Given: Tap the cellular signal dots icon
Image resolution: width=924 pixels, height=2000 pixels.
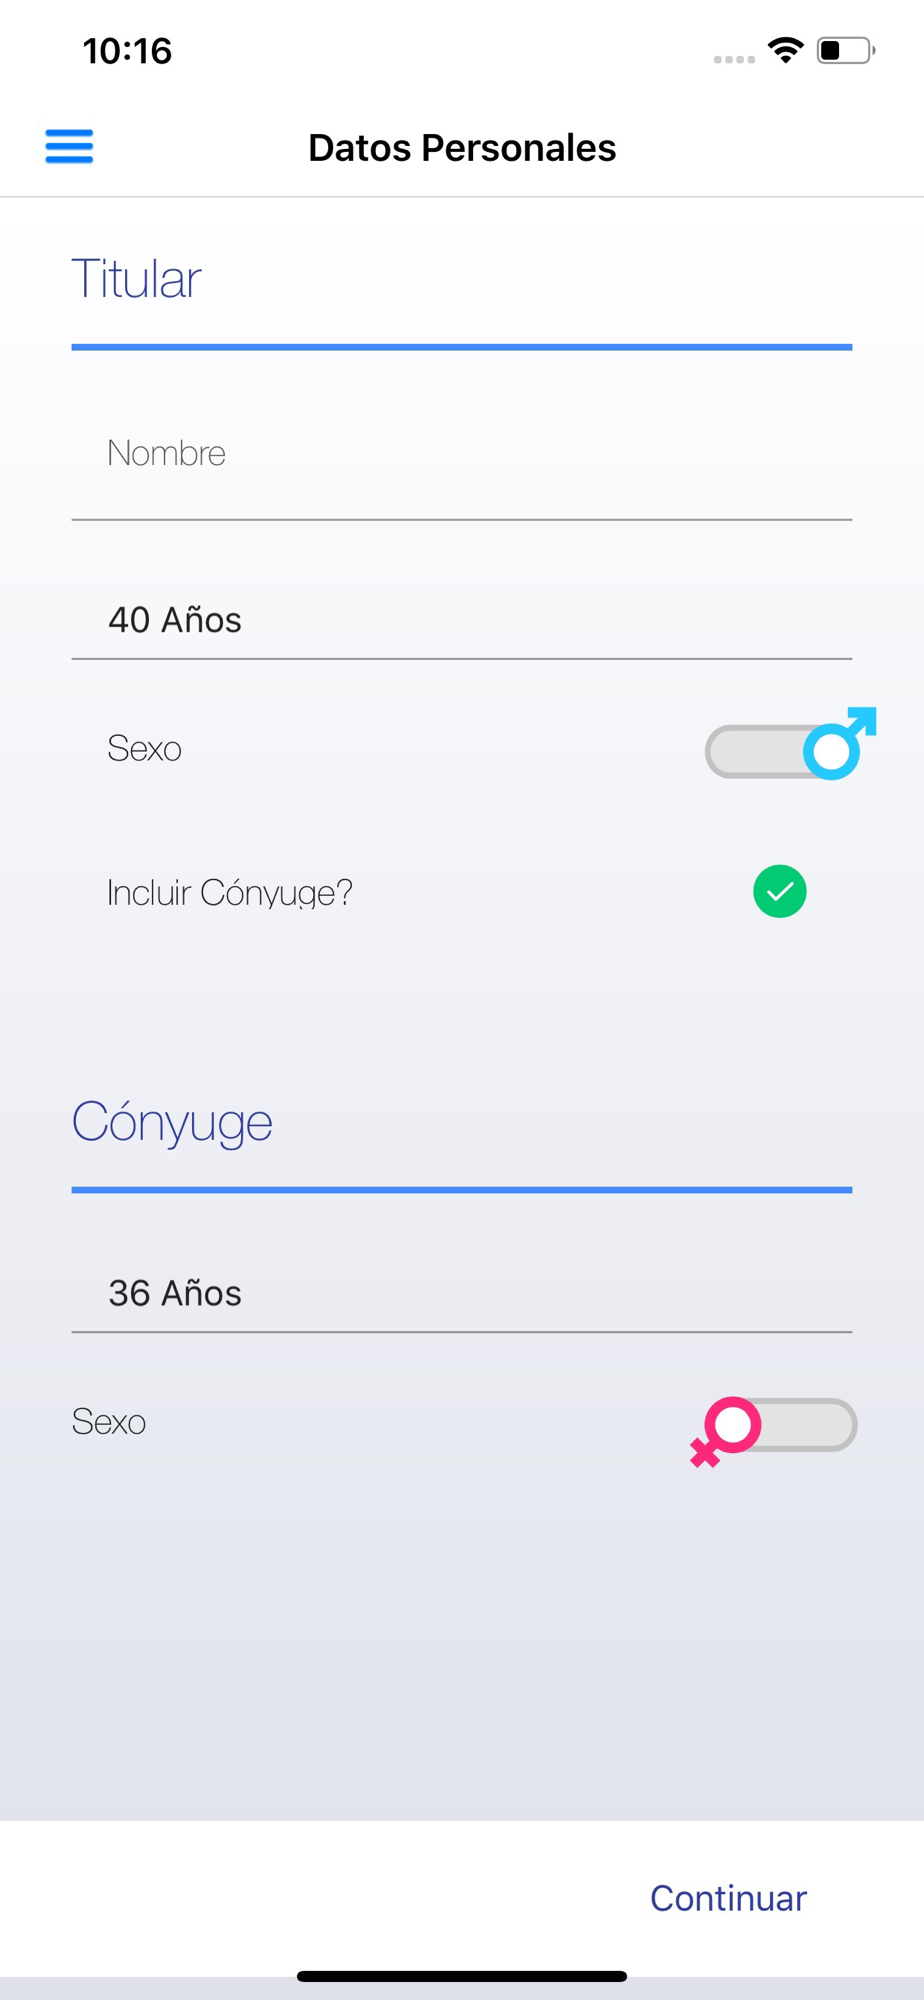Looking at the screenshot, I should point(734,59).
